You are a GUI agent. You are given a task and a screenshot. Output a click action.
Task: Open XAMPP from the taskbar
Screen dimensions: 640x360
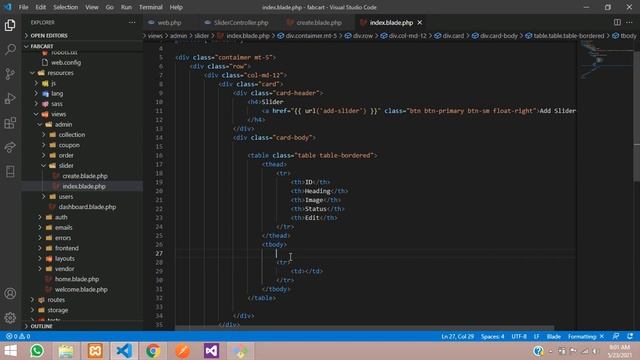point(95,351)
